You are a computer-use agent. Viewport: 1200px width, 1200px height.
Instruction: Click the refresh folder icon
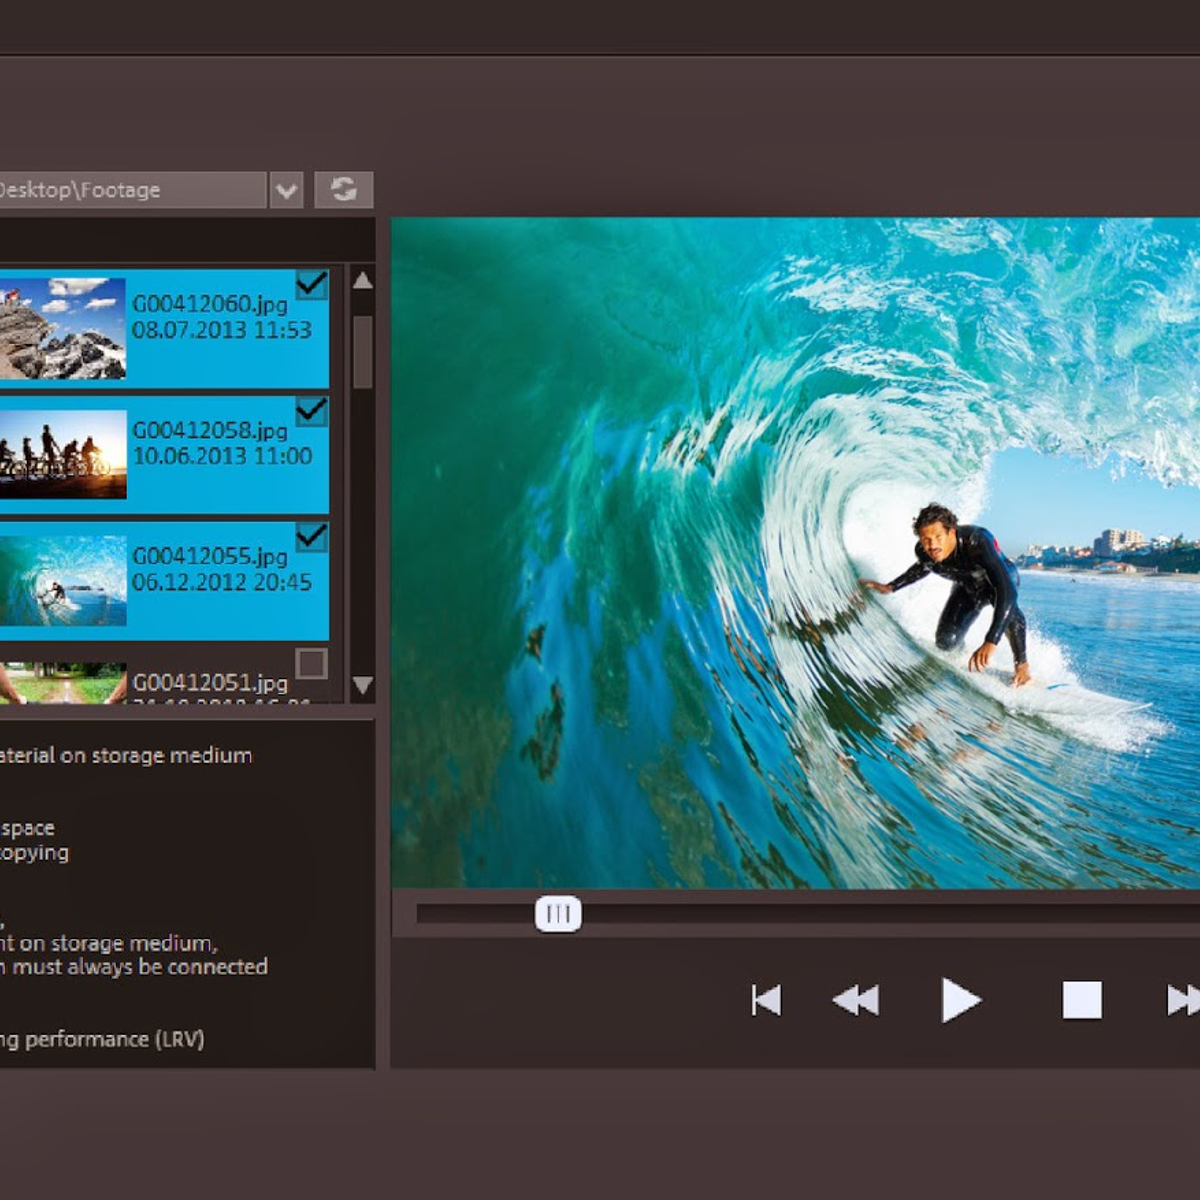click(x=343, y=189)
